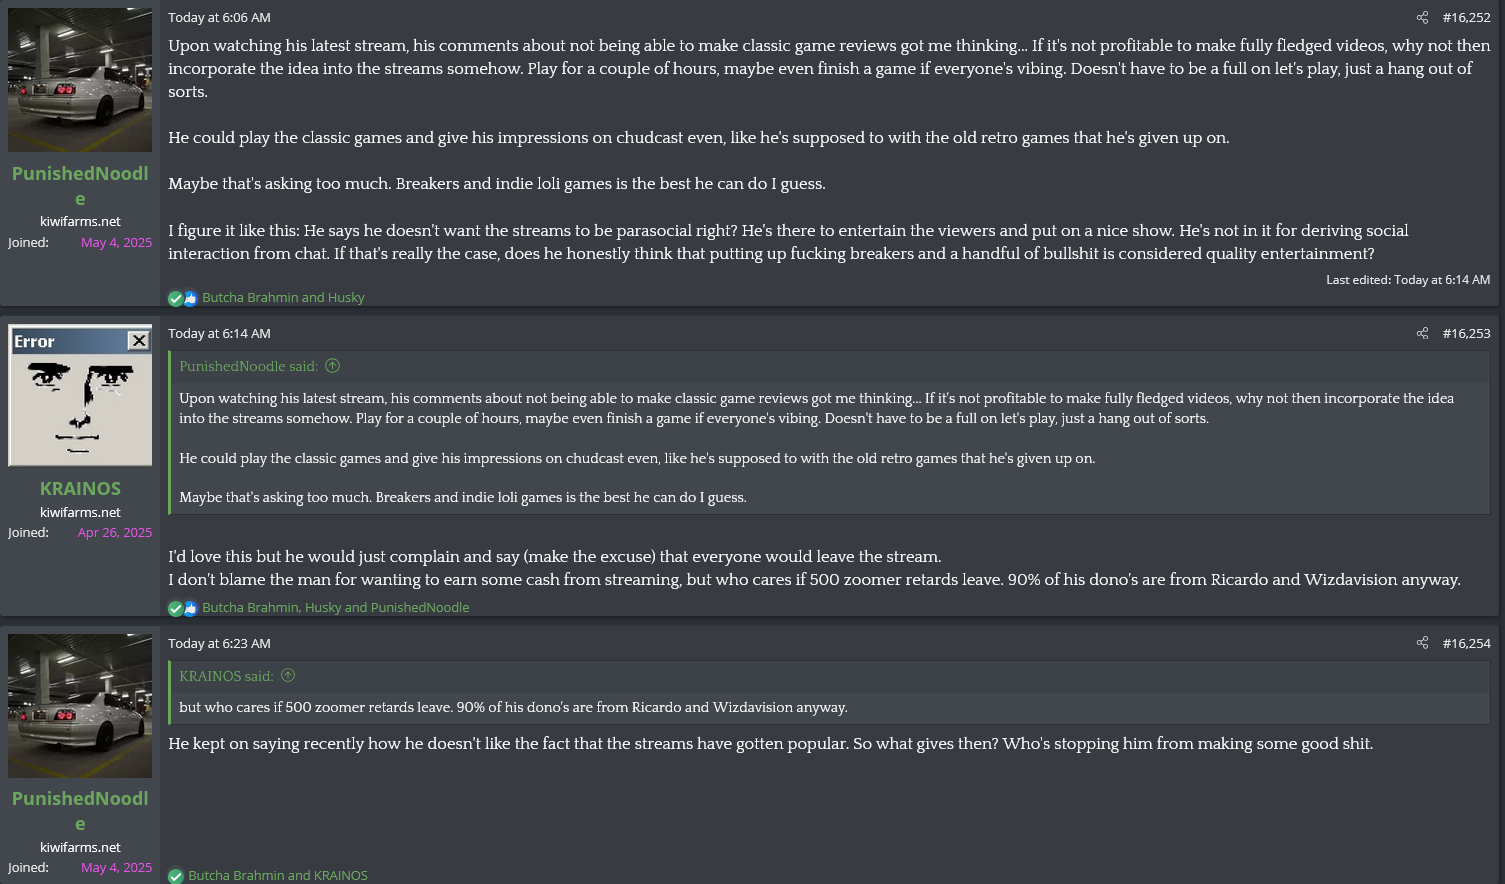This screenshot has width=1505, height=884.
Task: Click 'Today at 6:14 AM' post timestamp
Action: tap(219, 333)
